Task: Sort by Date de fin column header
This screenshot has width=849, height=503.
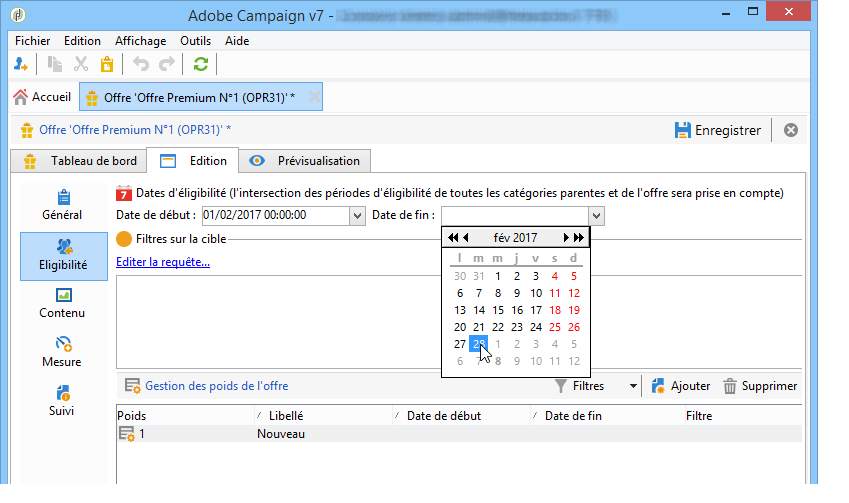Action: coord(607,416)
